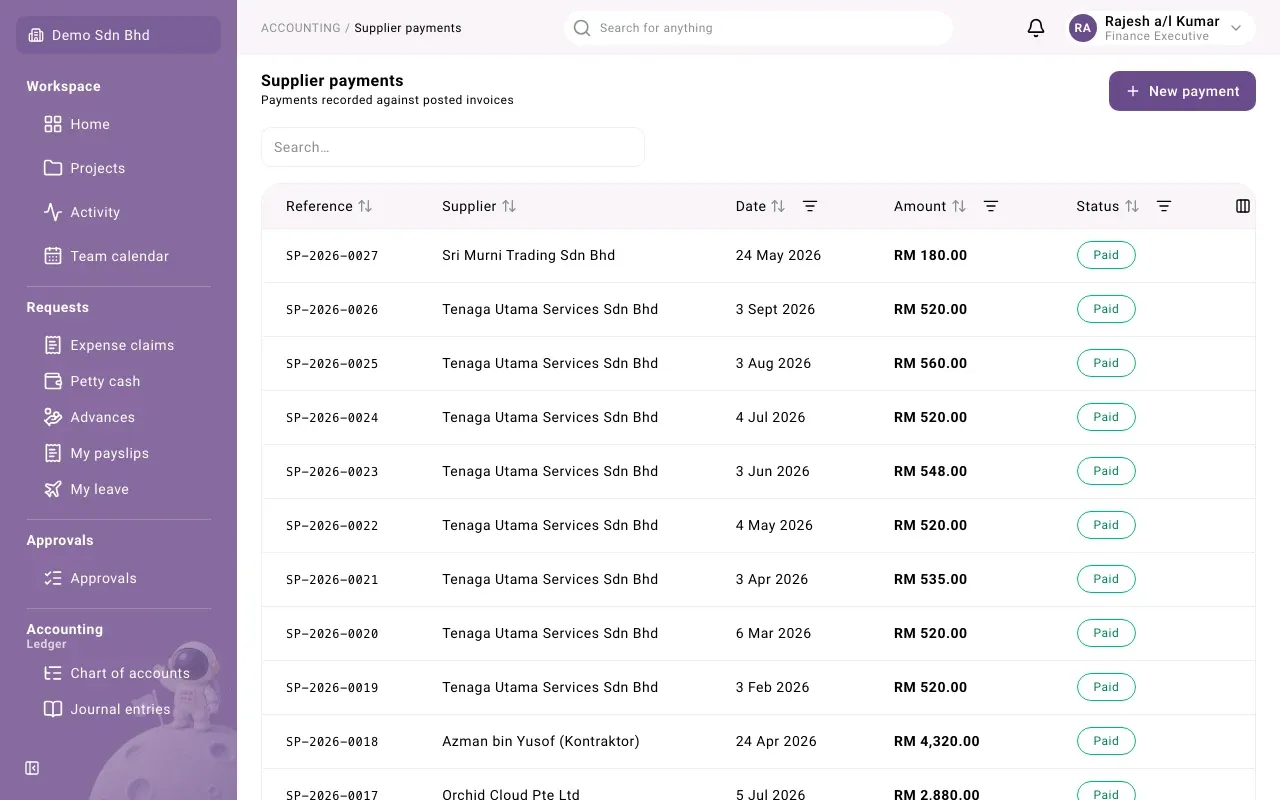Collapse the sidebar panel
1280x800 pixels.
(x=32, y=768)
